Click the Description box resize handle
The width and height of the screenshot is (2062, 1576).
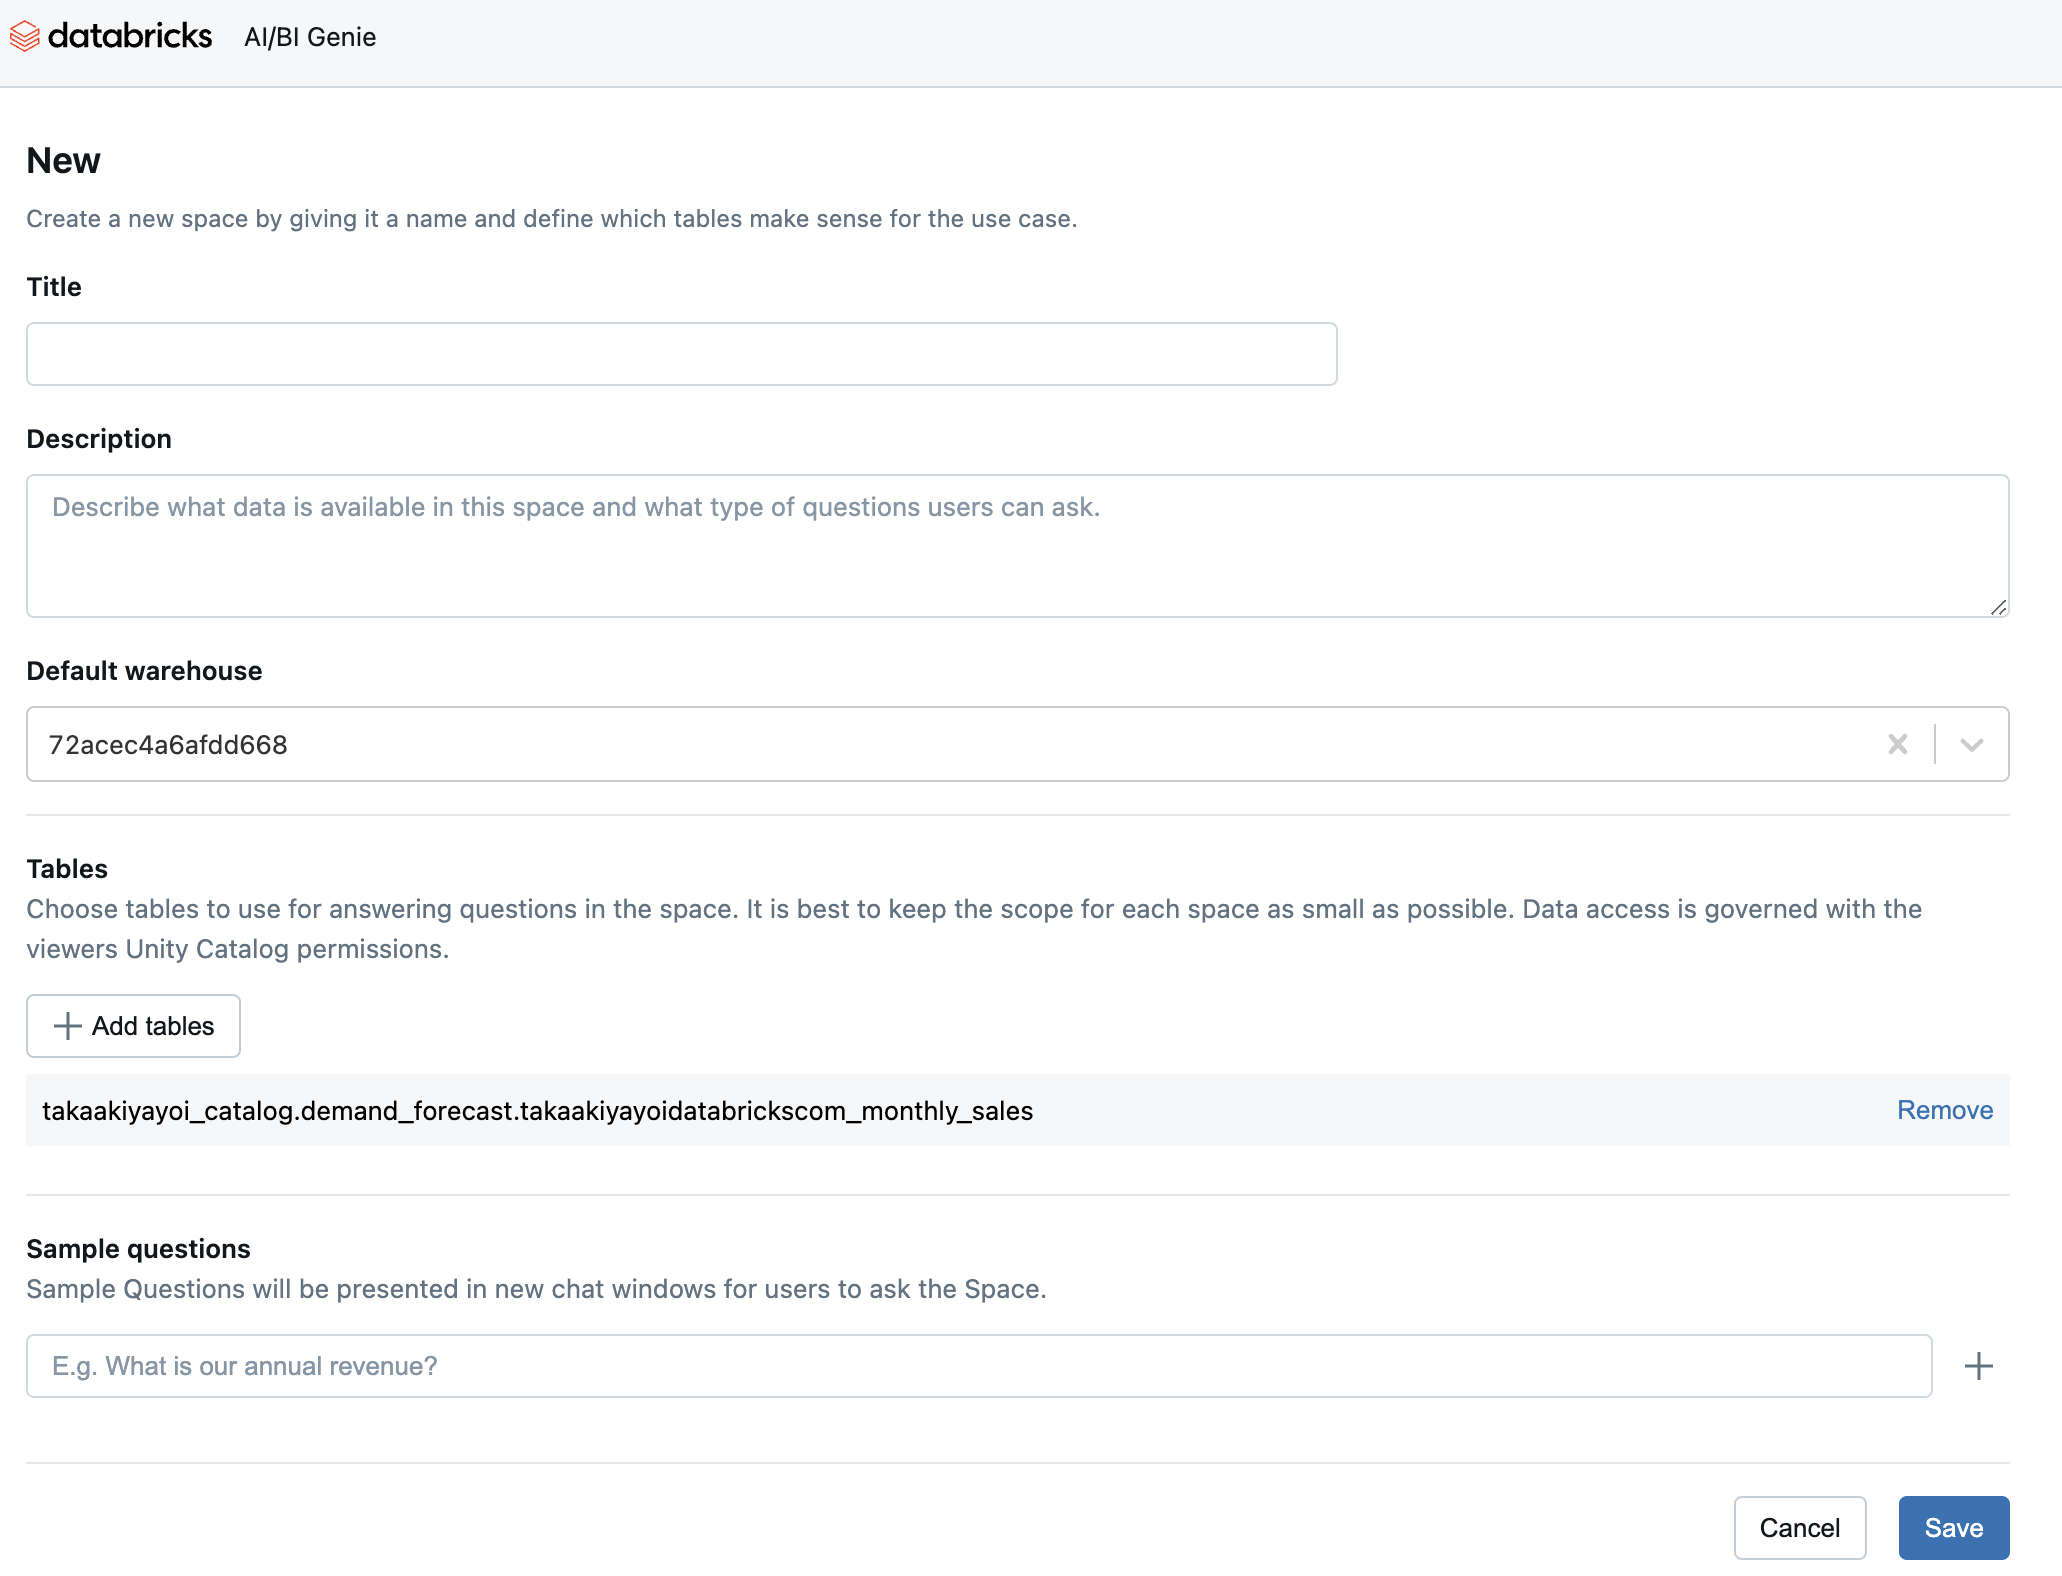click(1998, 607)
